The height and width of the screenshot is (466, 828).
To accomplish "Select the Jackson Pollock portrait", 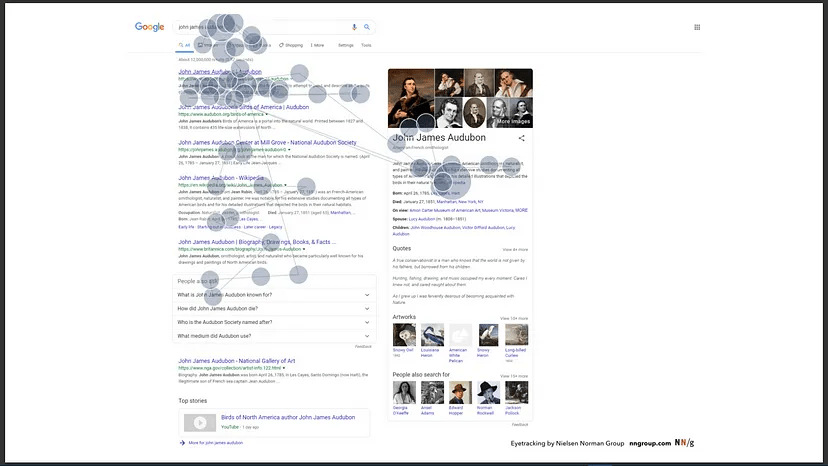I will click(x=516, y=393).
